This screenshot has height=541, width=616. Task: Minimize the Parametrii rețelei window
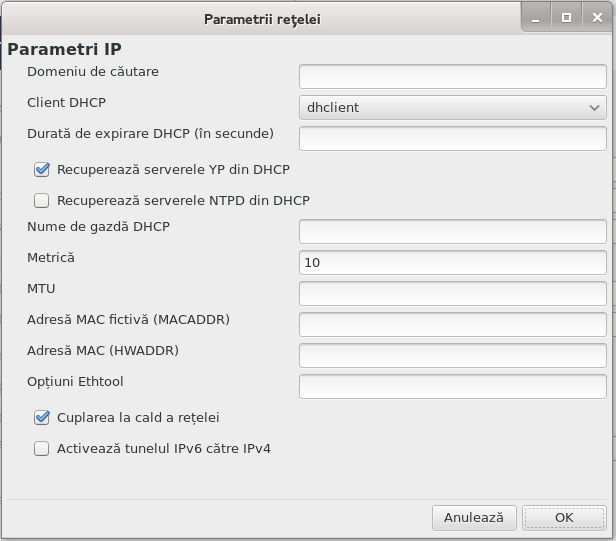[536, 18]
